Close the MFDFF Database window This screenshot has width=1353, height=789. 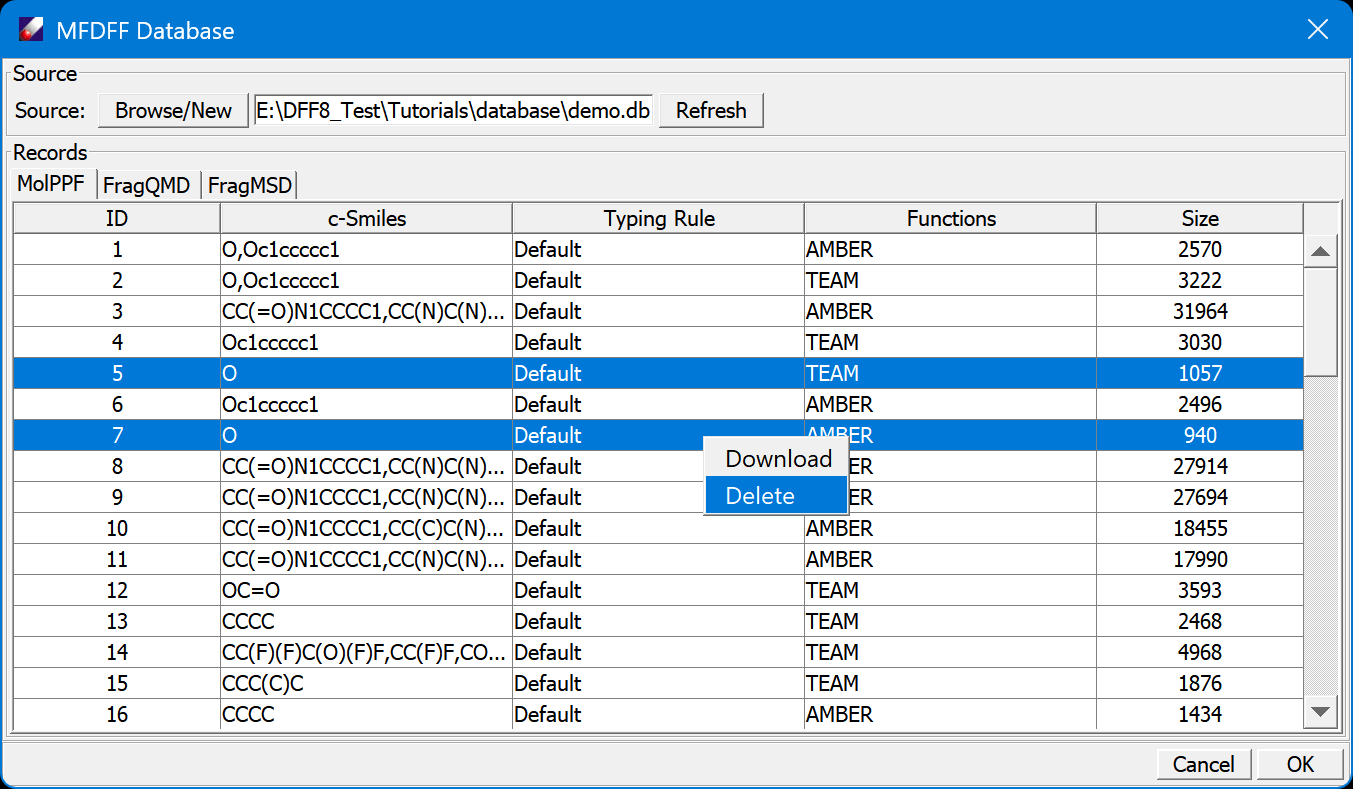tap(1318, 30)
